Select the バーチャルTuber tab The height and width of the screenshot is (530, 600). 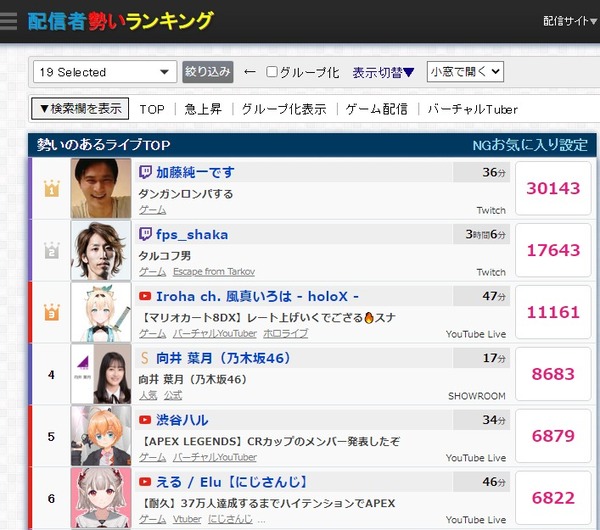[x=472, y=109]
